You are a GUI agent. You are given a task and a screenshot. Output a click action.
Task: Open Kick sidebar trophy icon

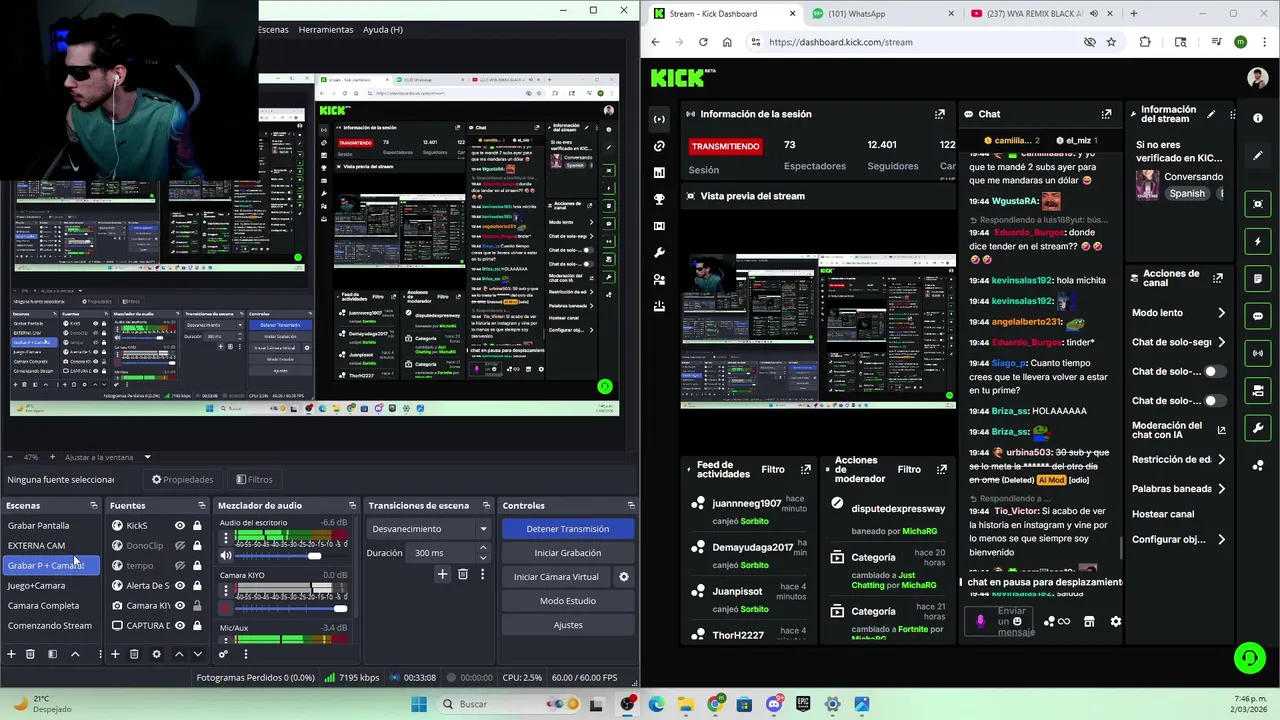[x=659, y=200]
